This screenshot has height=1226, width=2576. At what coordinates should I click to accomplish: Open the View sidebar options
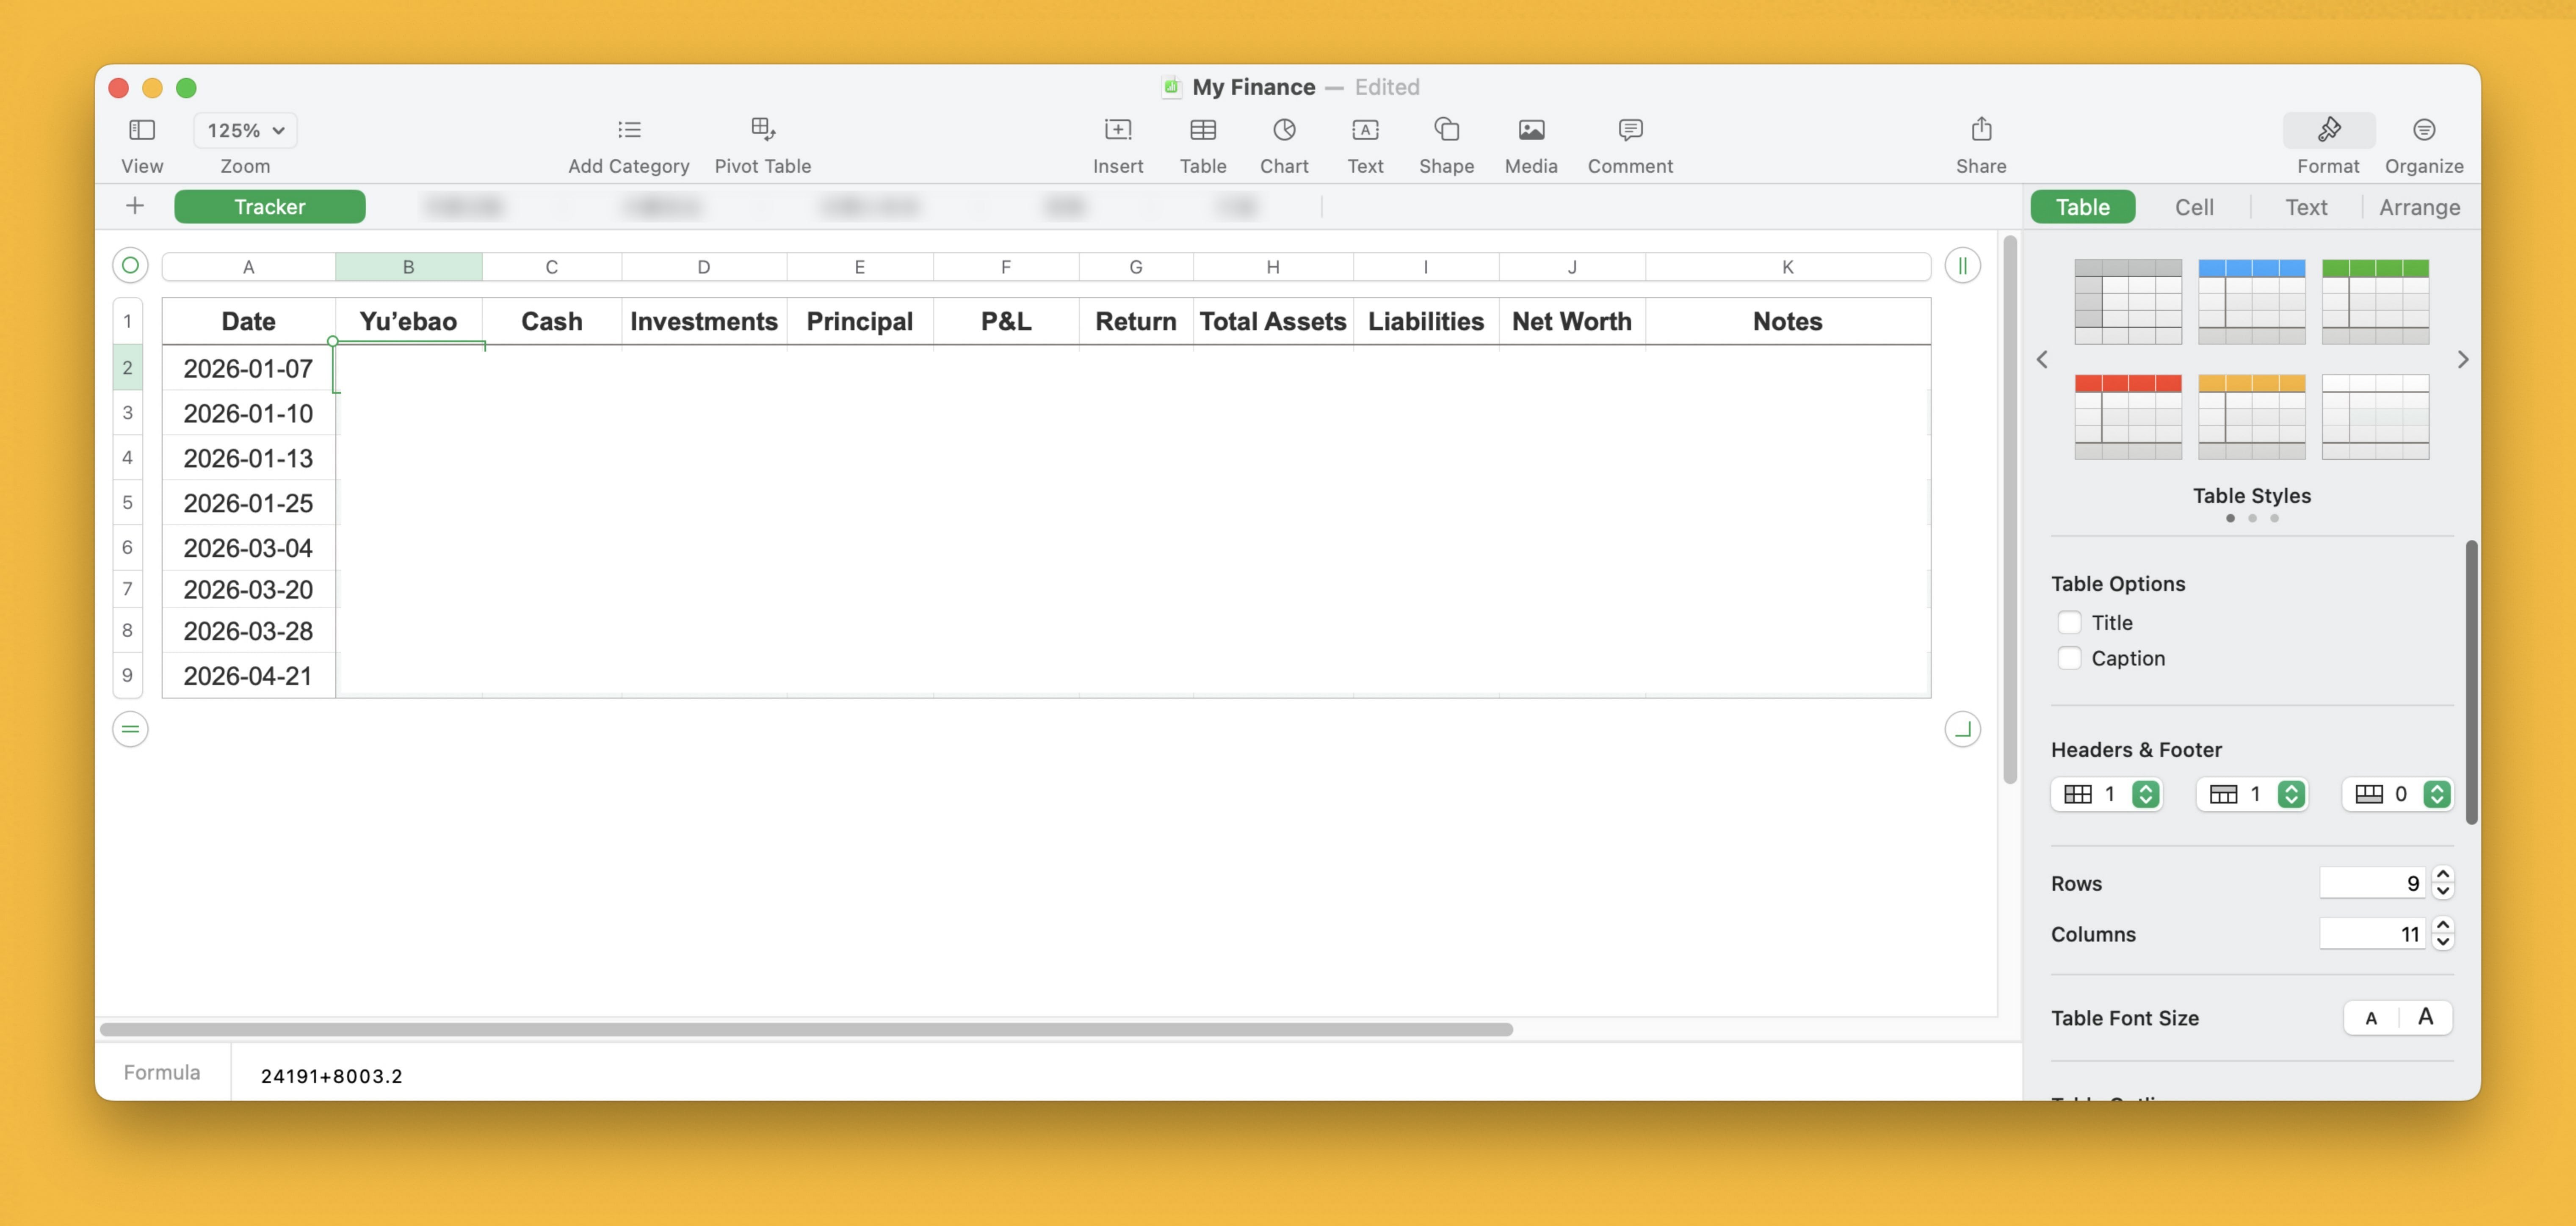pyautogui.click(x=142, y=130)
